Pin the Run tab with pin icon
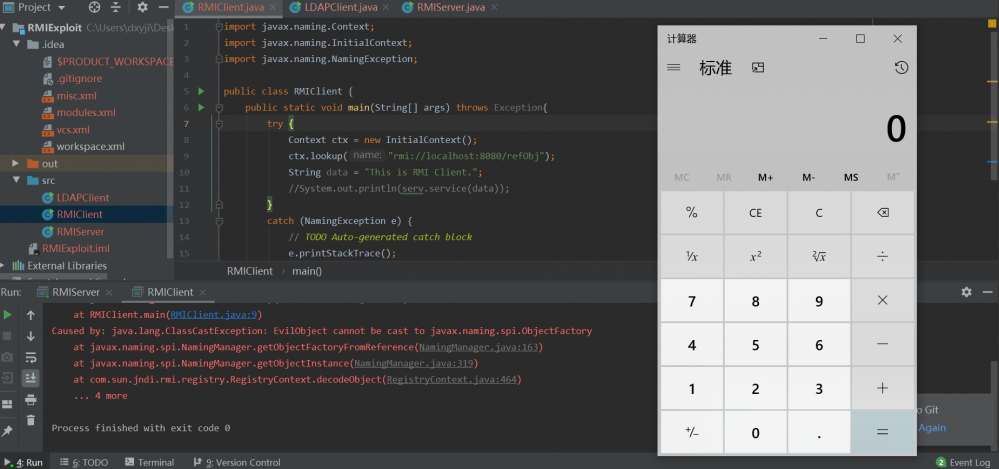This screenshot has height=469, width=999. click(8, 431)
